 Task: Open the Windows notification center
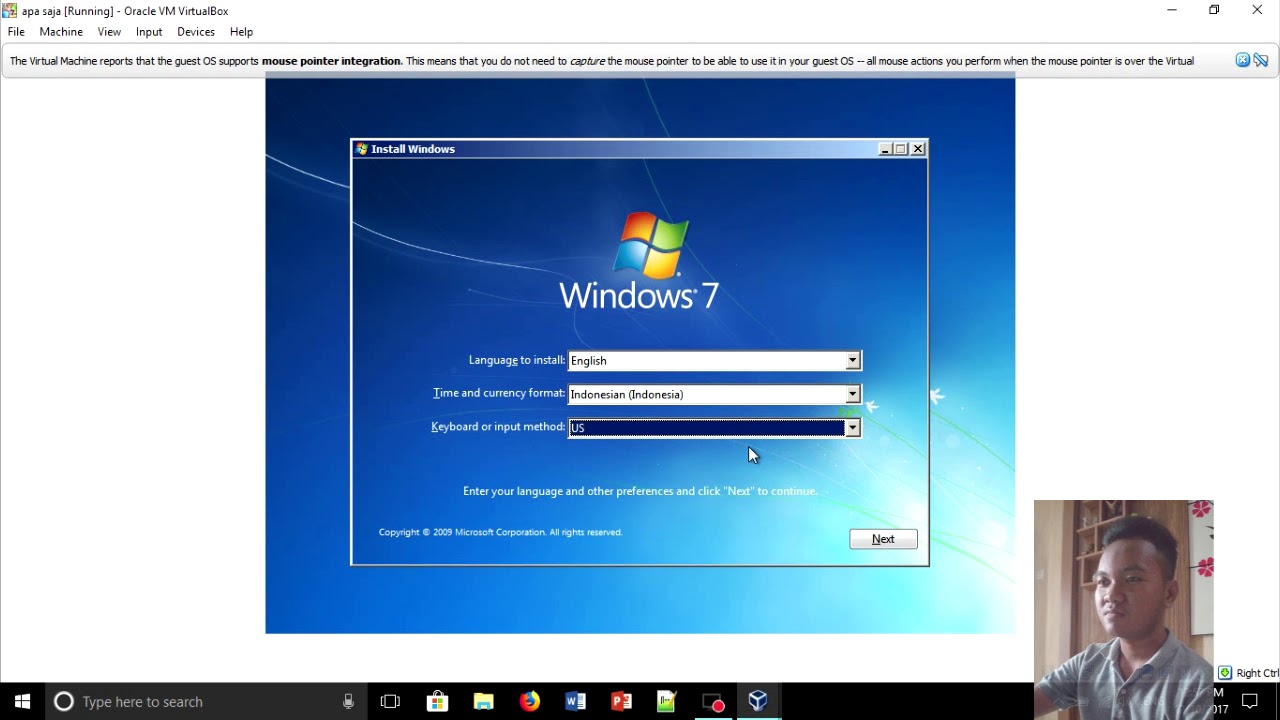pyautogui.click(x=1249, y=702)
